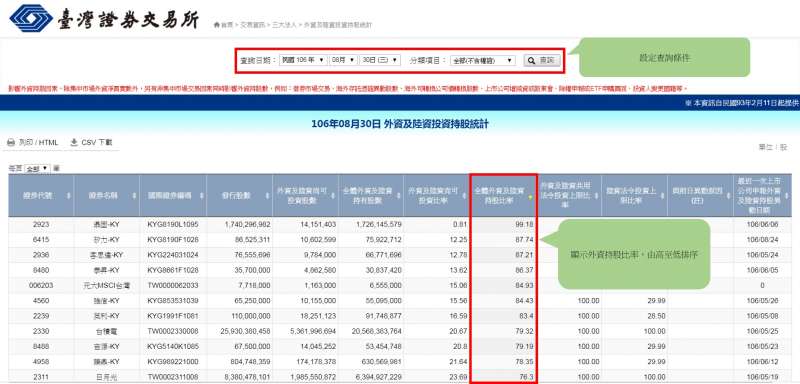
Task: Click 首頁 breadcrumb link
Action: (x=227, y=25)
